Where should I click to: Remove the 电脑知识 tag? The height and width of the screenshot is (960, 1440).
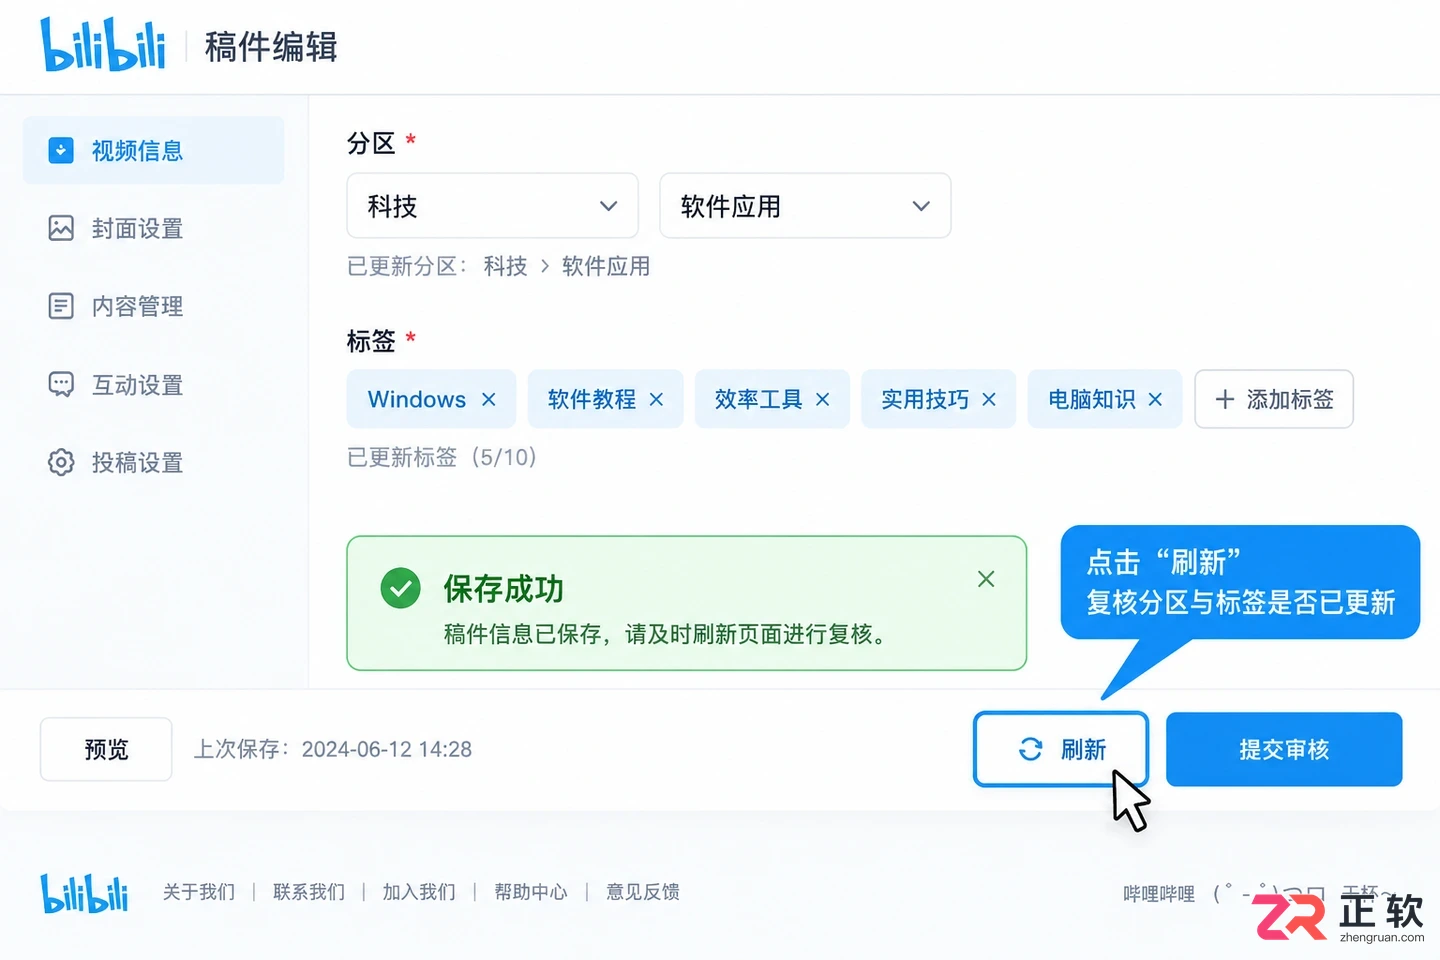point(1155,399)
